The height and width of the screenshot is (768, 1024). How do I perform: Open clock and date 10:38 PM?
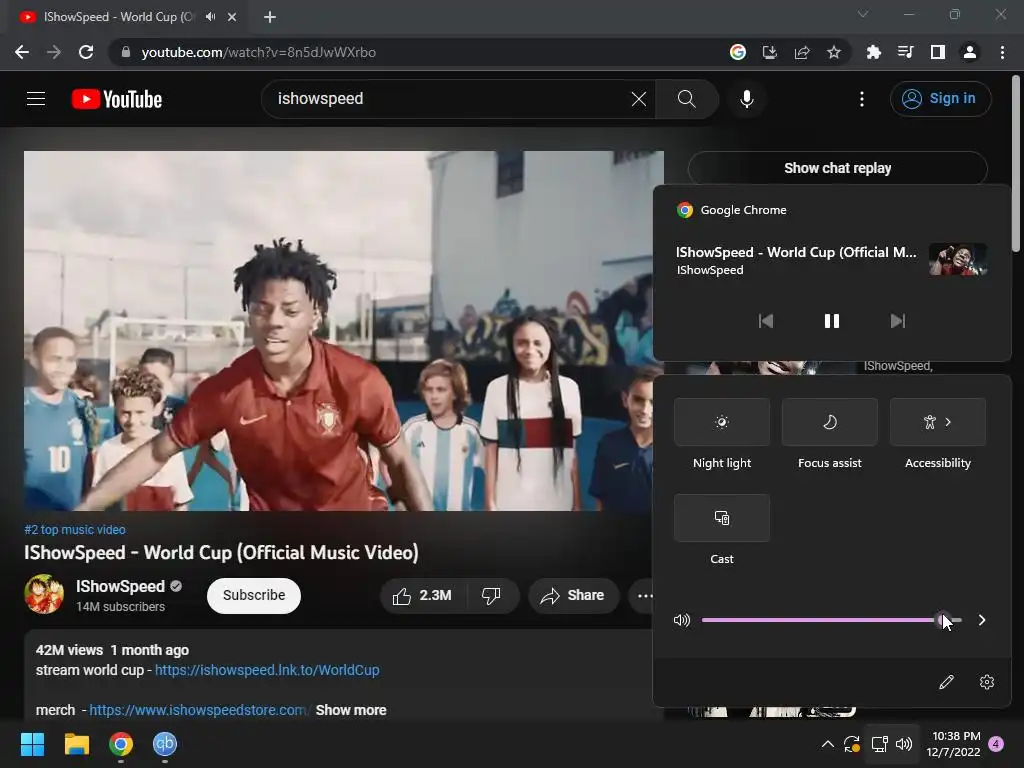click(x=953, y=744)
